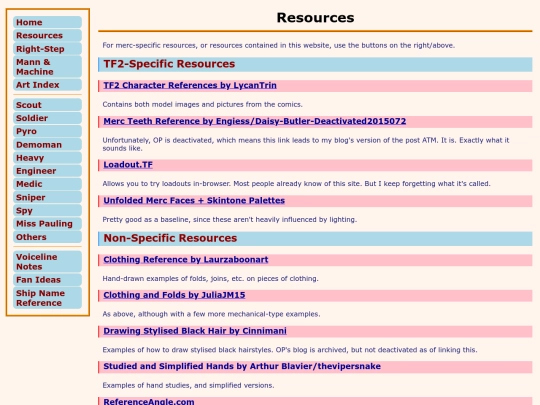Open Drawing Stylised Black Hair by Cinnimani

[x=195, y=331]
